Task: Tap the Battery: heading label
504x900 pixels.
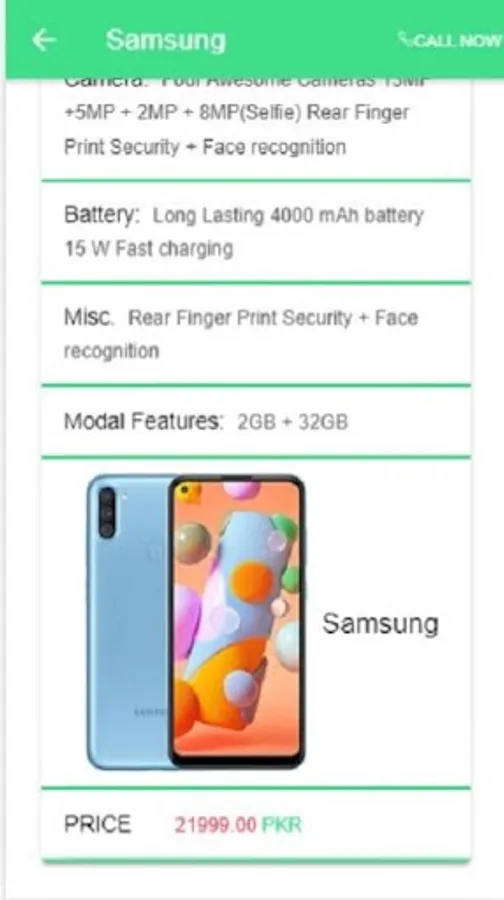Action: (102, 215)
